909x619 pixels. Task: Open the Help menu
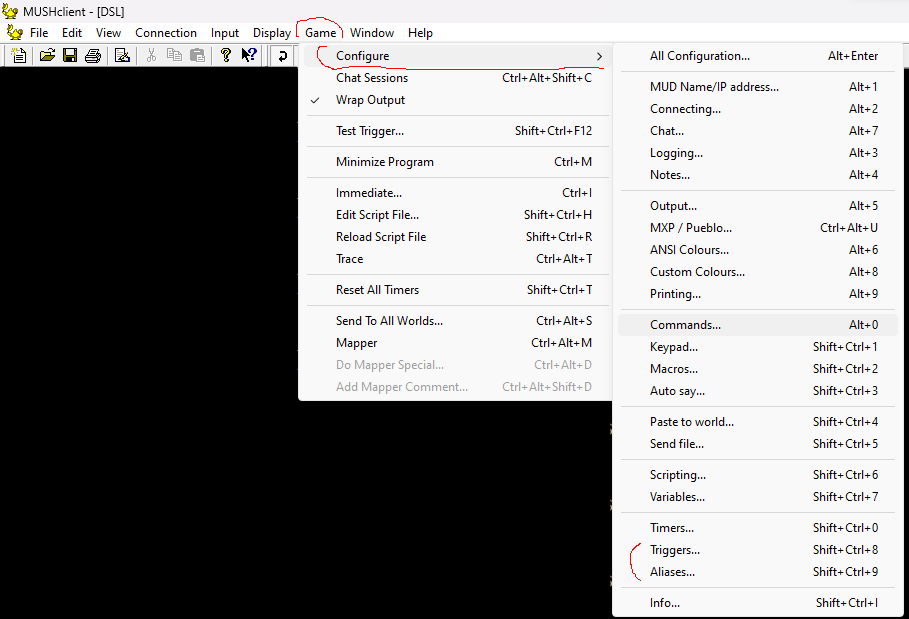click(x=420, y=33)
